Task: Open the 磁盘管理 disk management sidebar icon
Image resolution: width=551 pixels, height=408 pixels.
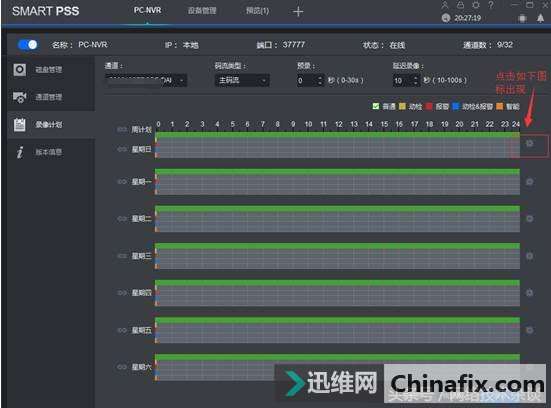Action: pyautogui.click(x=20, y=70)
